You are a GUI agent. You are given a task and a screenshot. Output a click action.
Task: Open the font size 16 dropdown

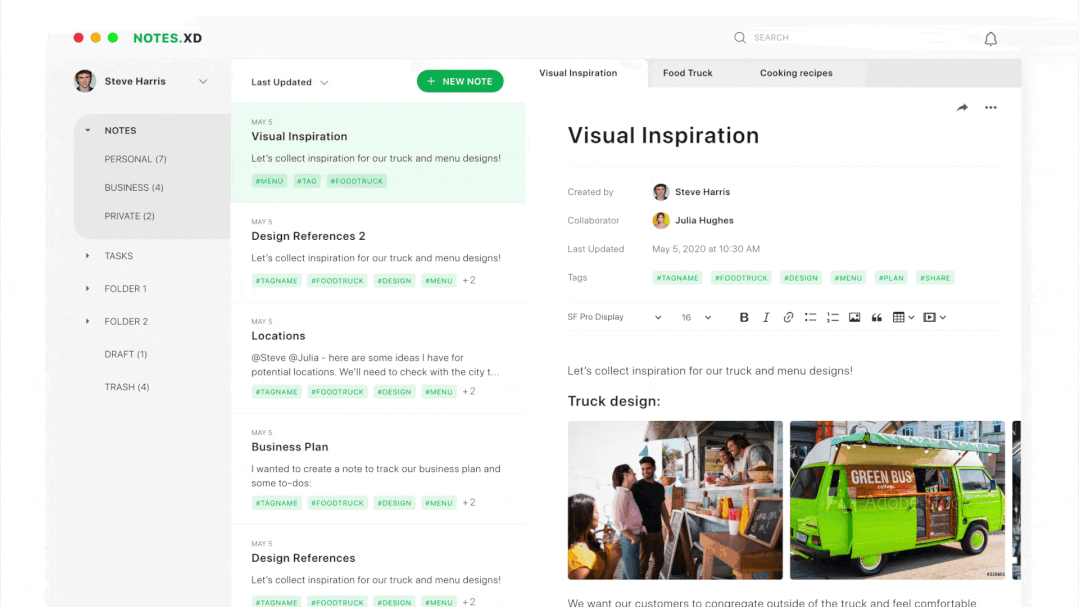[696, 317]
